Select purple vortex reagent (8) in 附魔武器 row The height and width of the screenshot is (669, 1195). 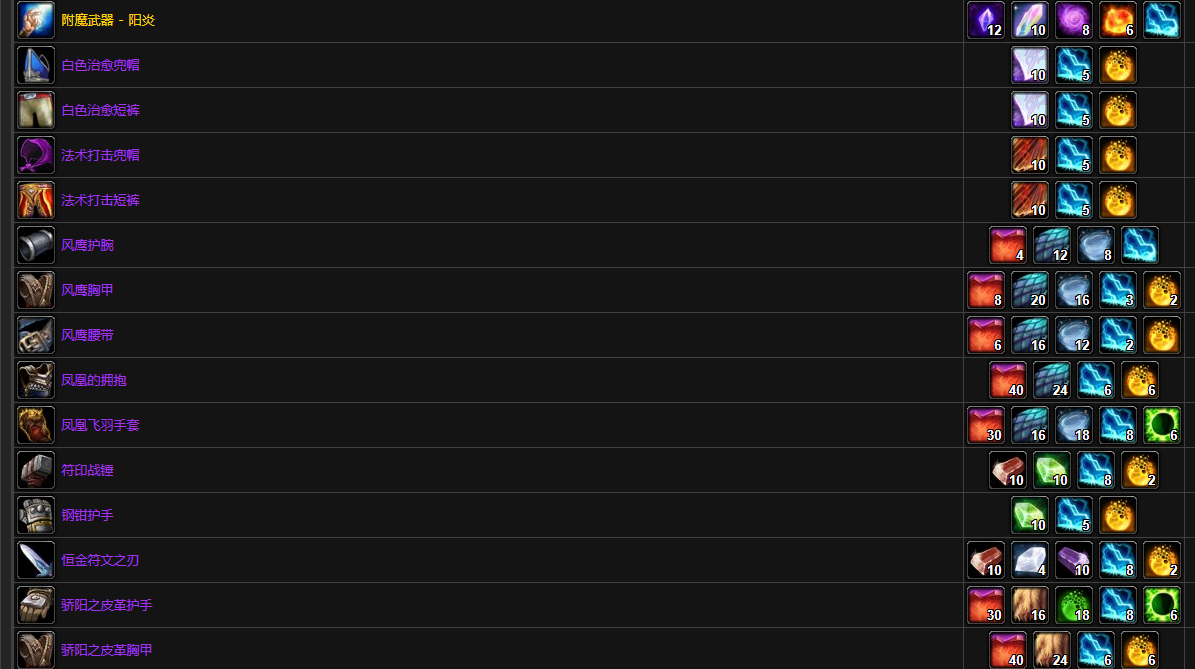tap(1074, 20)
